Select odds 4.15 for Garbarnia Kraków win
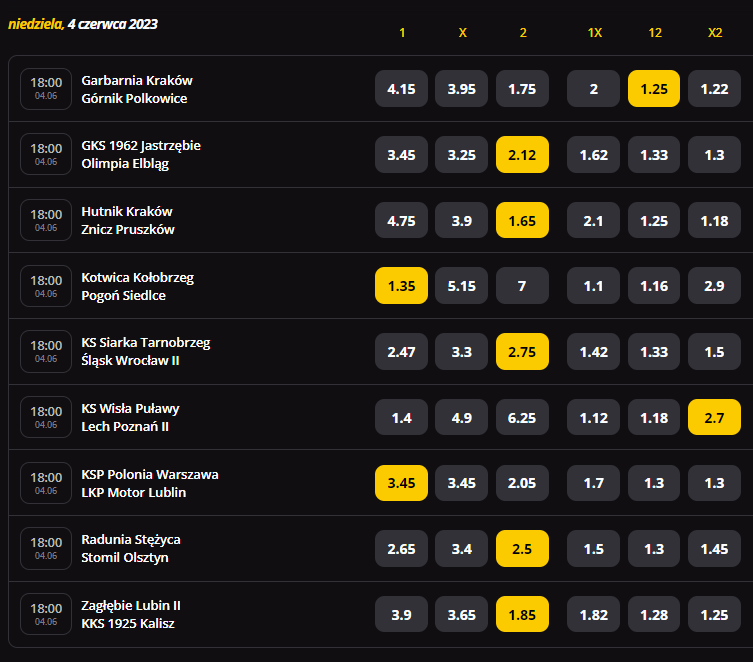753x662 pixels. [401, 89]
